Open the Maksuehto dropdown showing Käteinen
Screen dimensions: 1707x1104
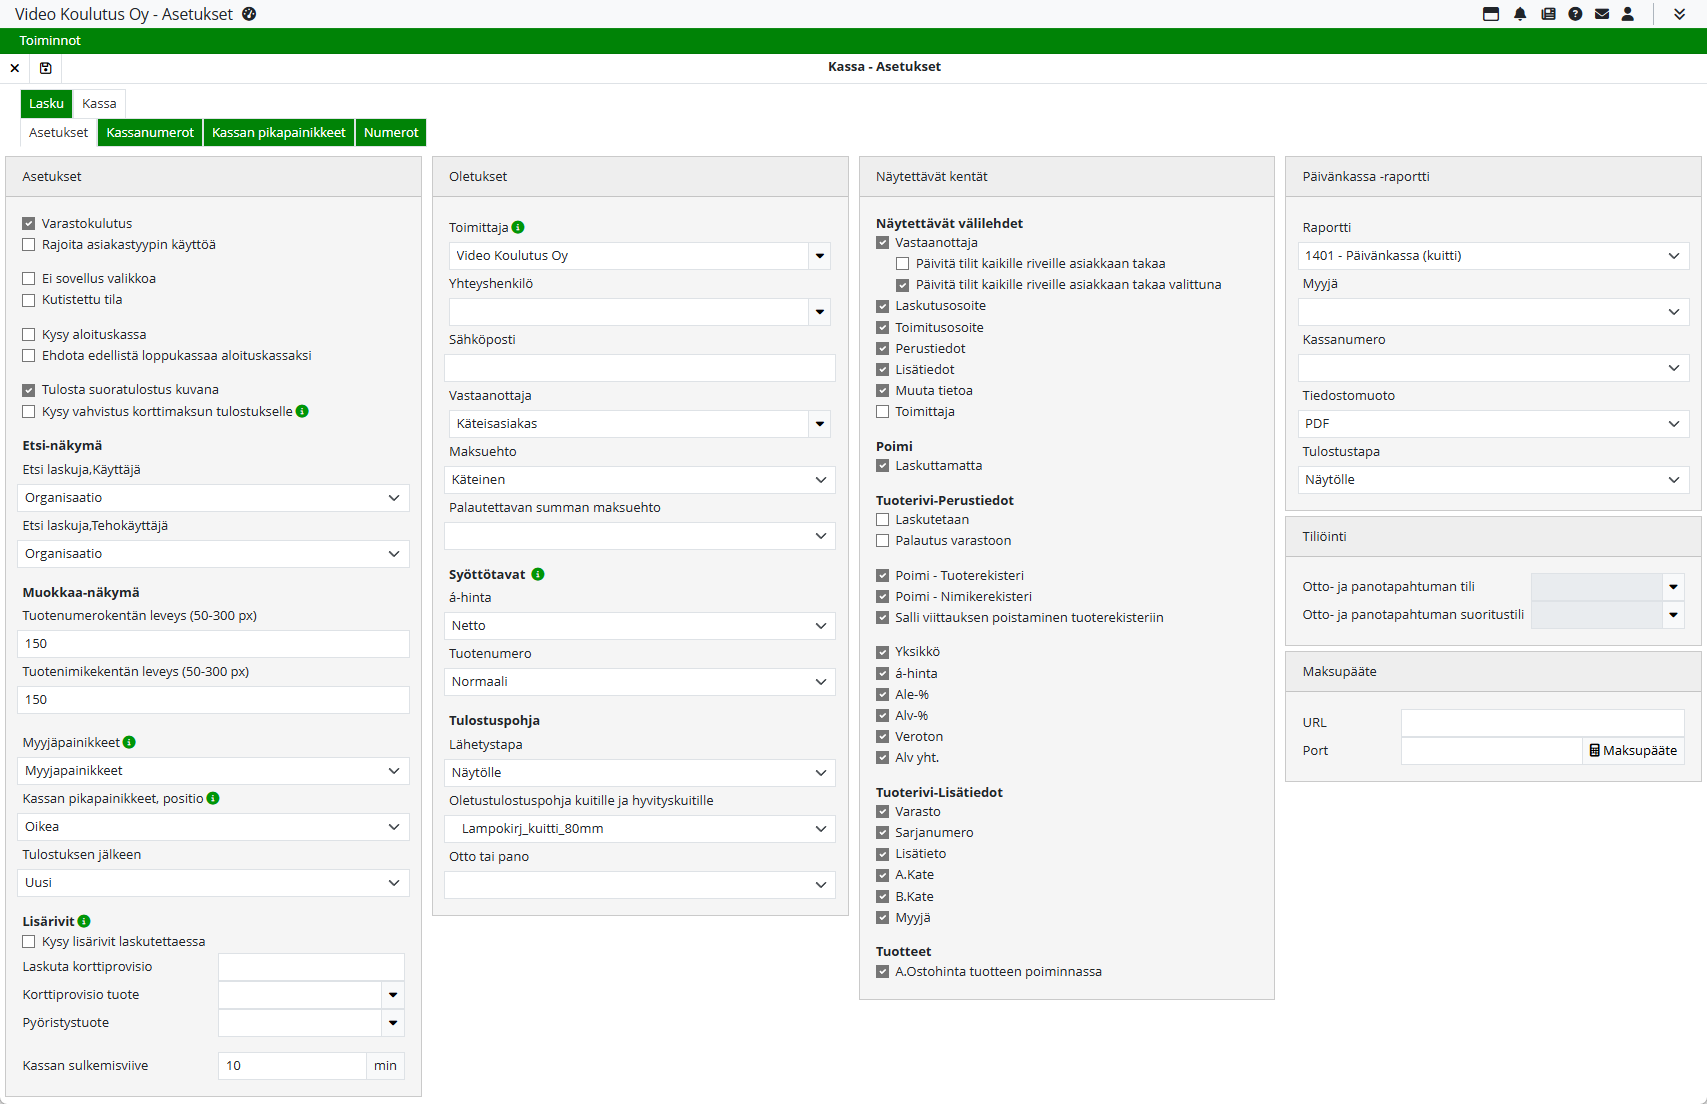(639, 480)
